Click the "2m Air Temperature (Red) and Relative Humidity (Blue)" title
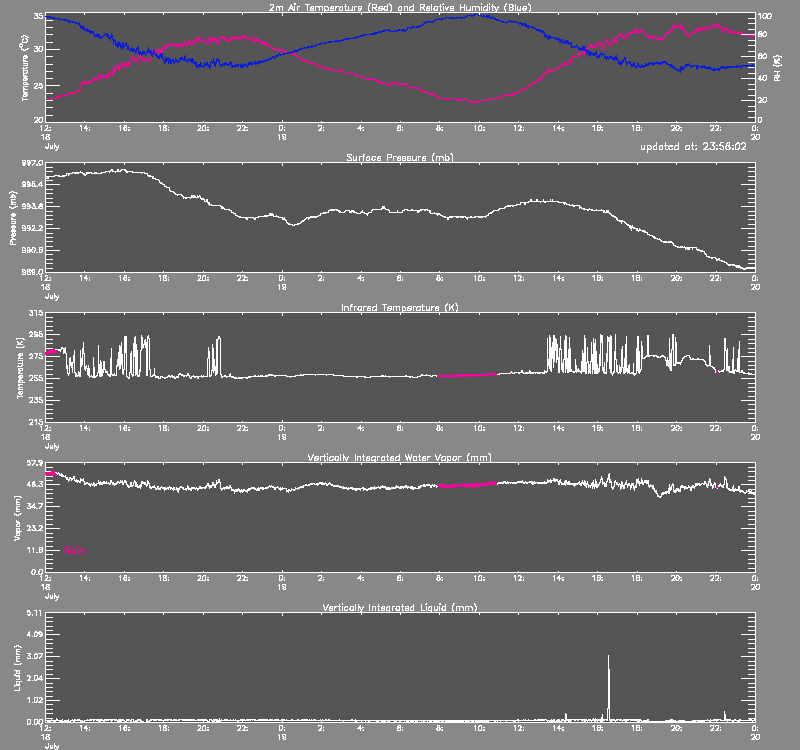800x750 pixels. [400, 7]
